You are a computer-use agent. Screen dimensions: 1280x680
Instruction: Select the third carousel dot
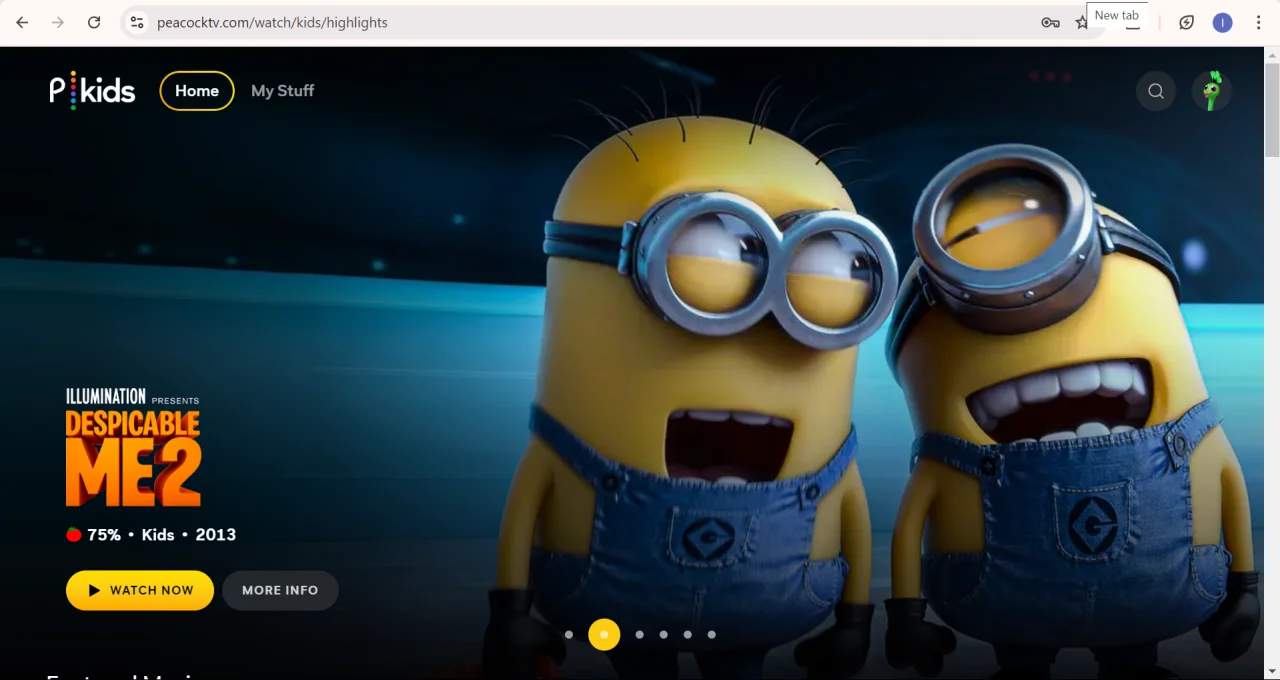(640, 634)
